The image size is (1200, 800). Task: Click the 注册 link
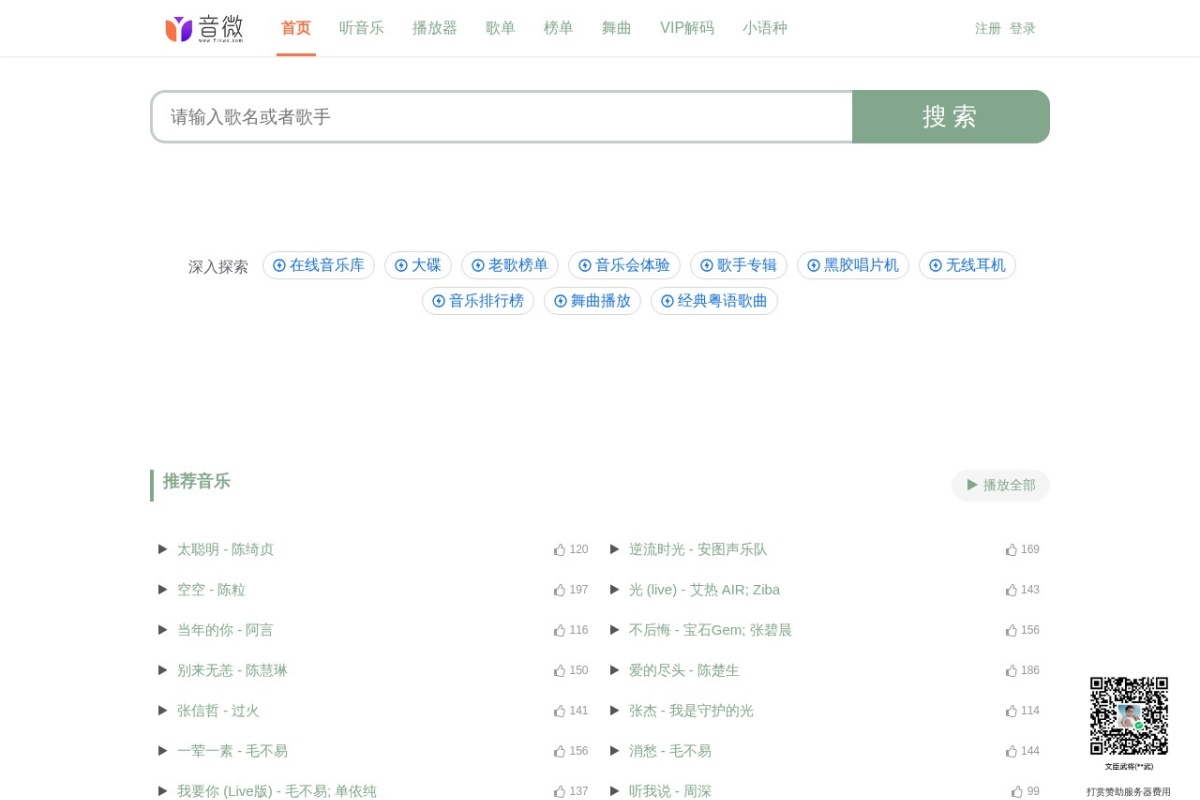(987, 28)
